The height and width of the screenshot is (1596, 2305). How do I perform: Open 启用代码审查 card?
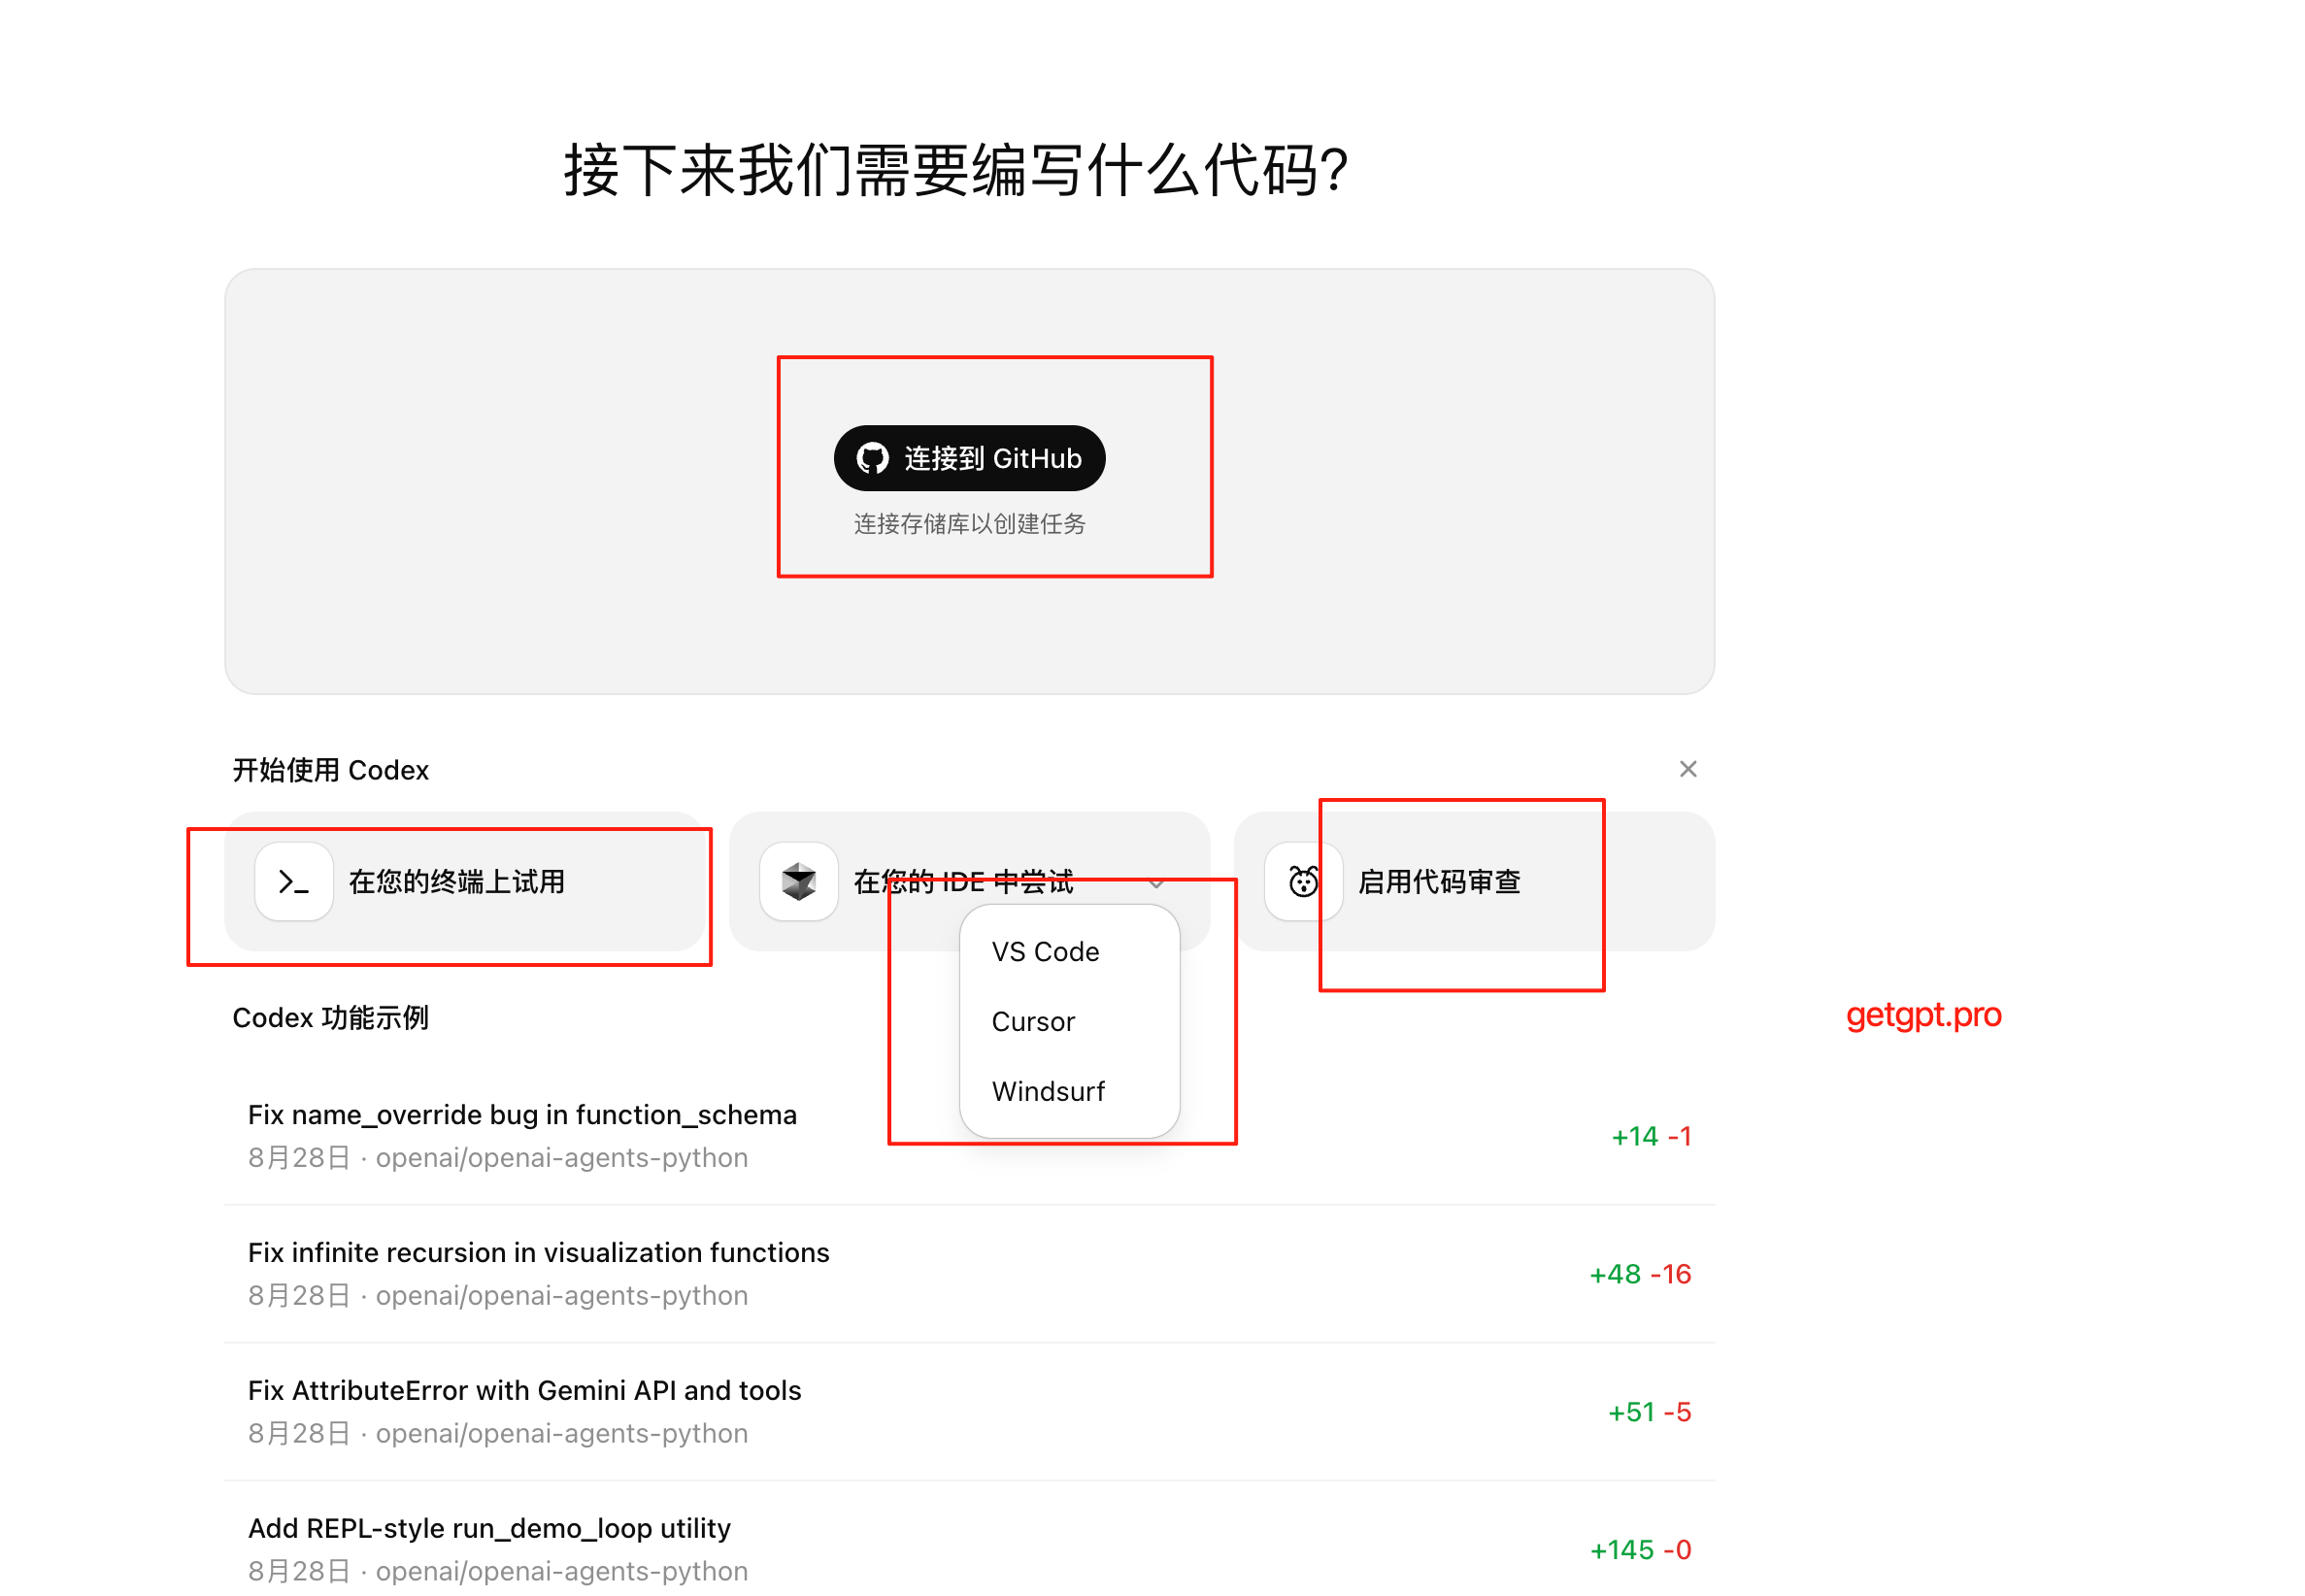click(1474, 881)
